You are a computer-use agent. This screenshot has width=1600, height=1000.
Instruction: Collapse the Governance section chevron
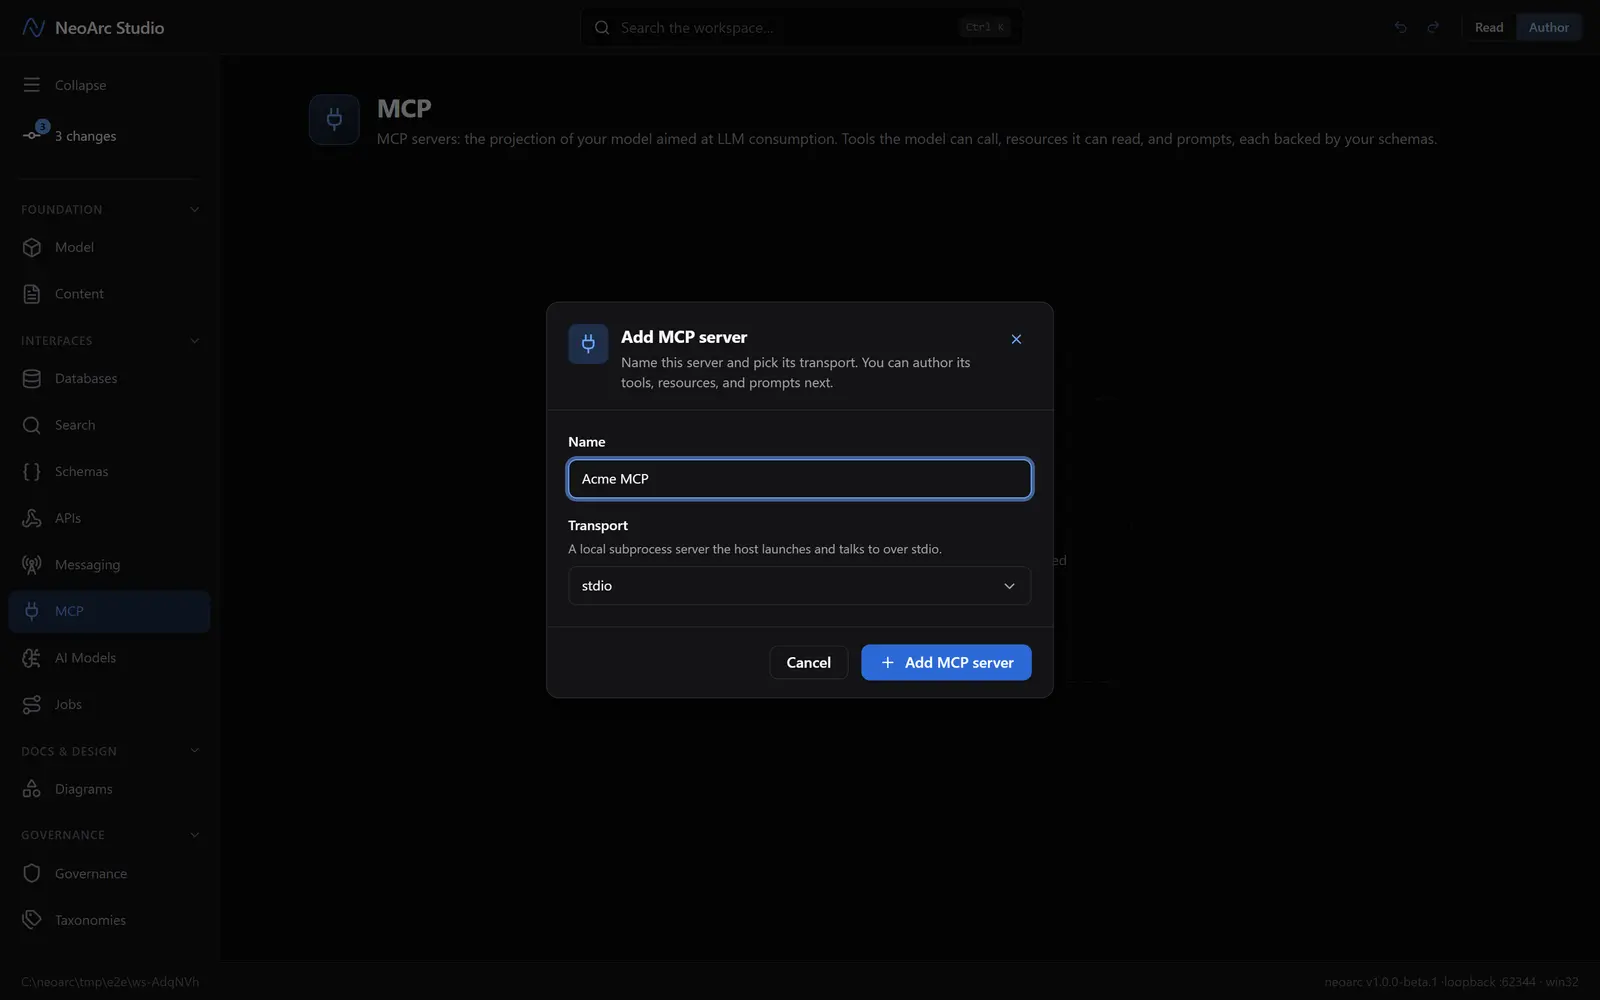[x=195, y=834]
